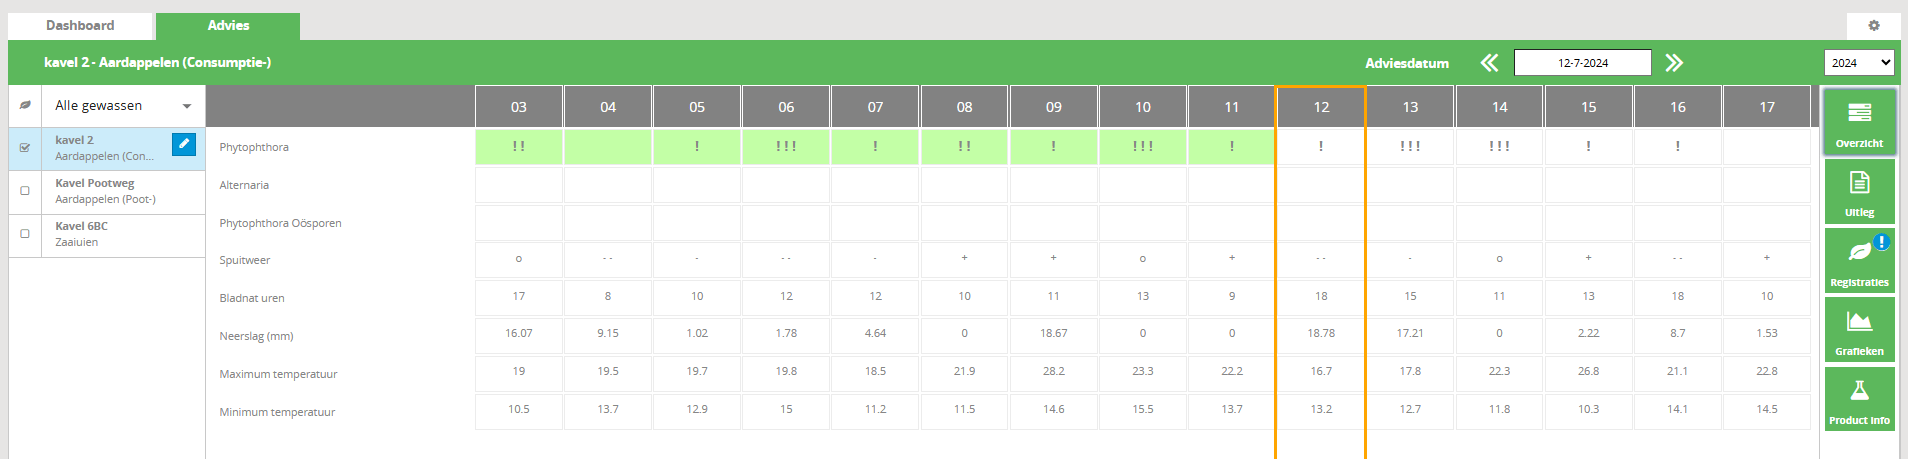The image size is (1908, 459).
Task: Switch to the Dashboard tab
Action: click(80, 26)
